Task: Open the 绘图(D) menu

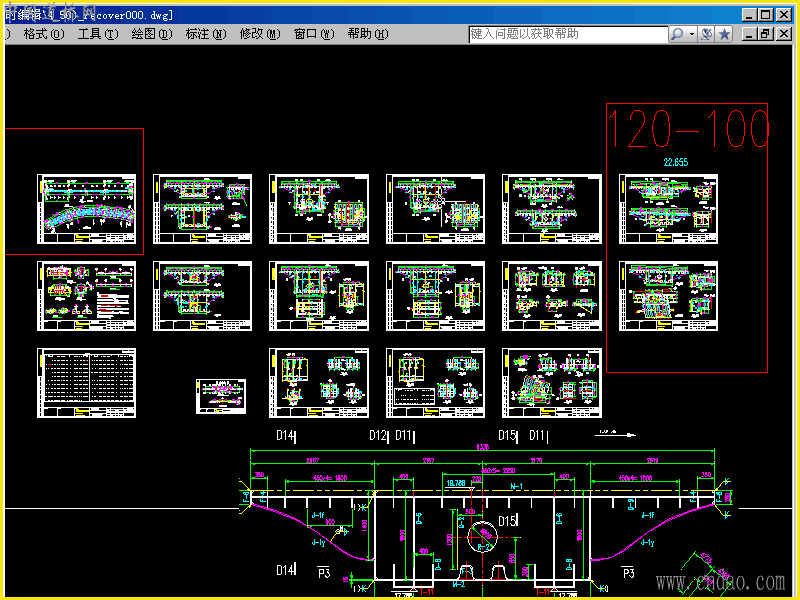Action: [152, 34]
